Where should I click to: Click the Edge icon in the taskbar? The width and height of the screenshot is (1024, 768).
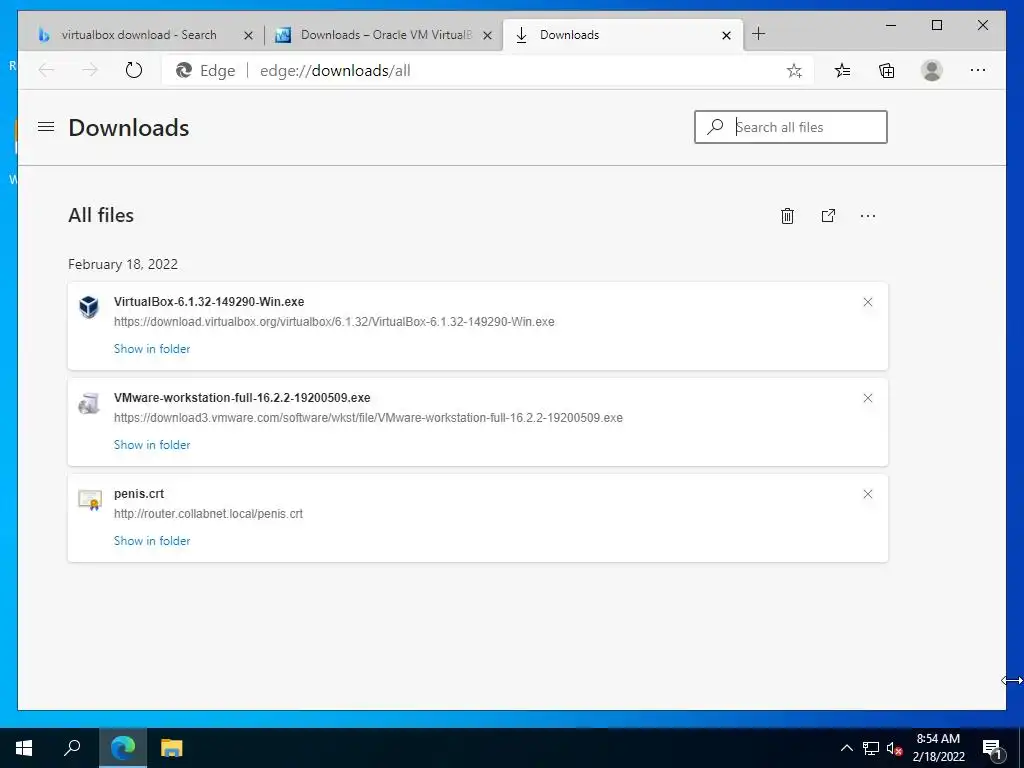[x=123, y=748]
